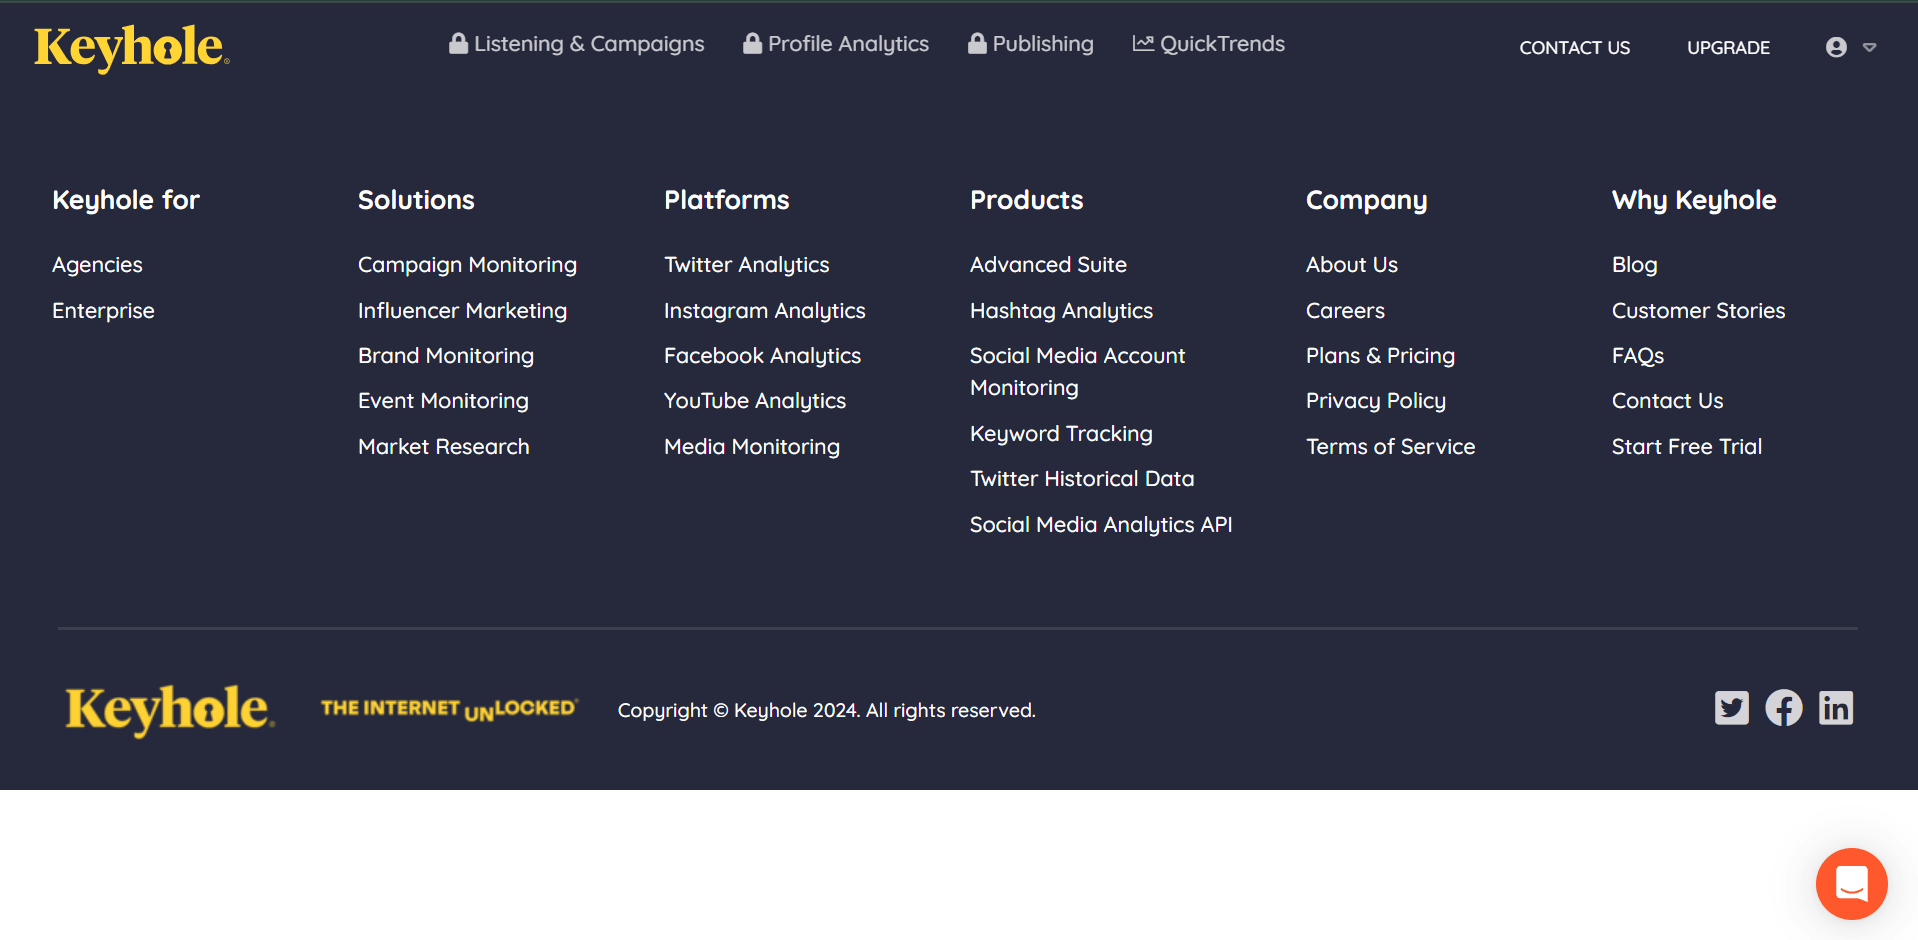Go to Agencies link
Viewport: 1918px width, 940px height.
pos(97,265)
